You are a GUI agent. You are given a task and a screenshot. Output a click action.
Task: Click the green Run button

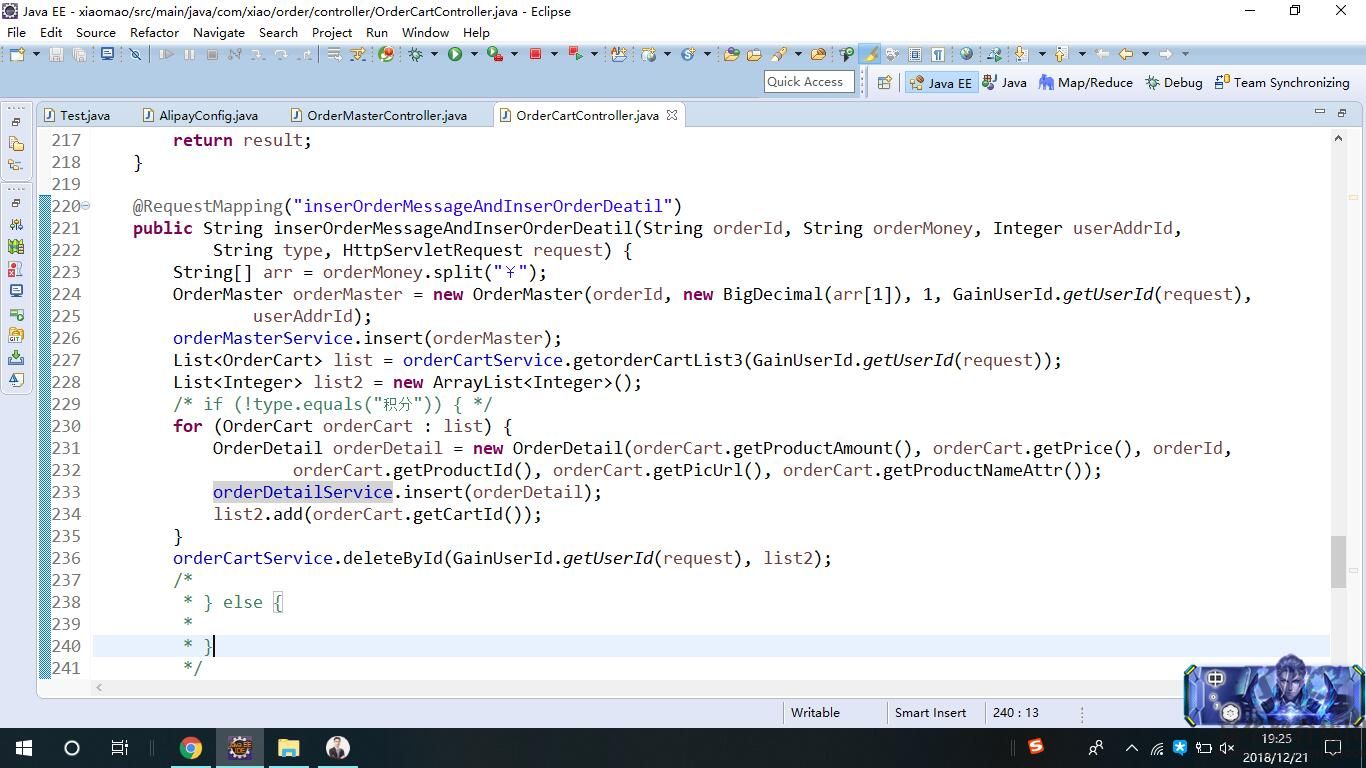(455, 54)
